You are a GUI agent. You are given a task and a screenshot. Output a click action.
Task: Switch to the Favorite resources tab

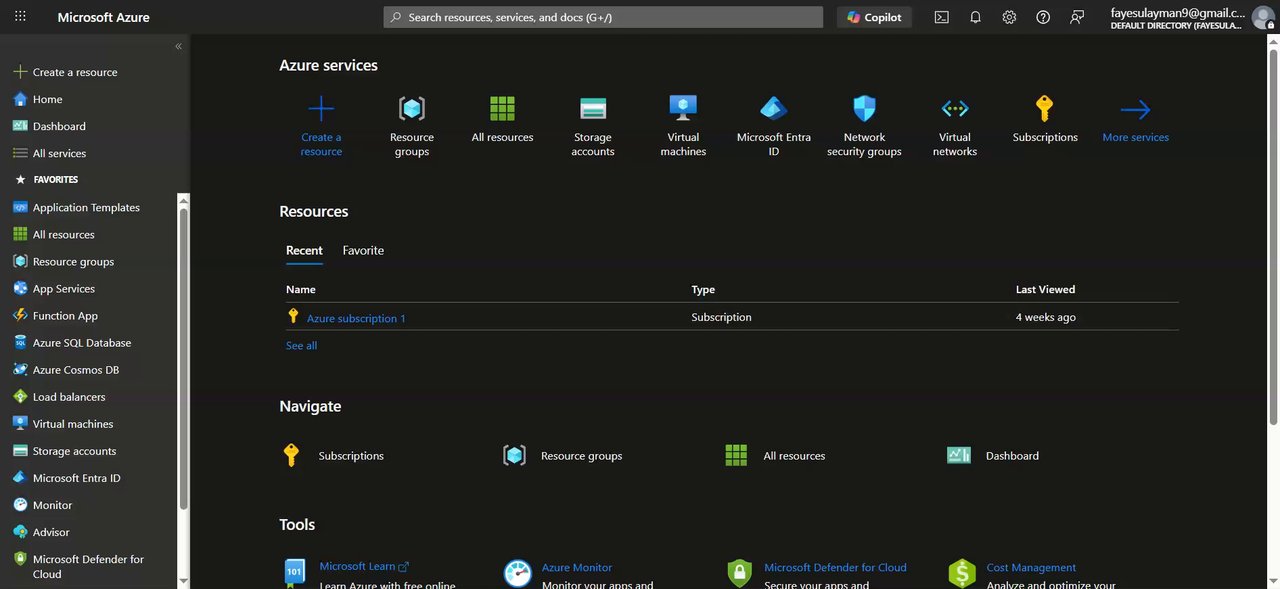coord(363,250)
